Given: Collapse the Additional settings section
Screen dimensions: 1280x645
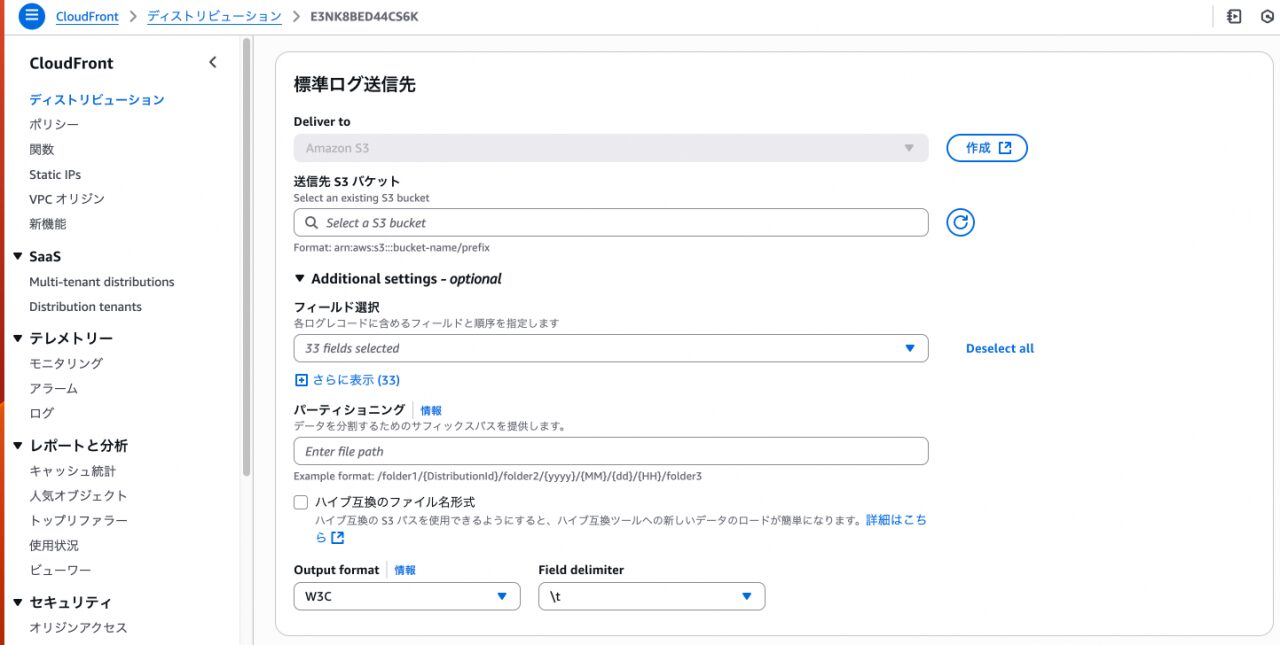Looking at the screenshot, I should (300, 279).
